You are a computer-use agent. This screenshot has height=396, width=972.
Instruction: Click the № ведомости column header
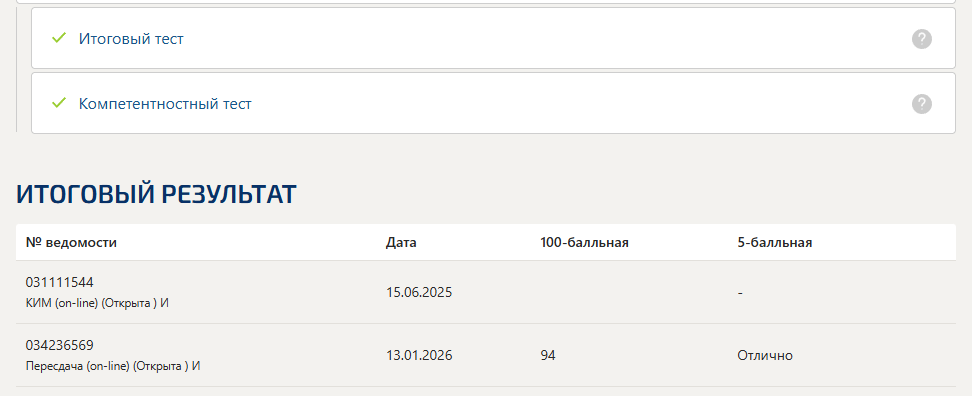coord(71,242)
